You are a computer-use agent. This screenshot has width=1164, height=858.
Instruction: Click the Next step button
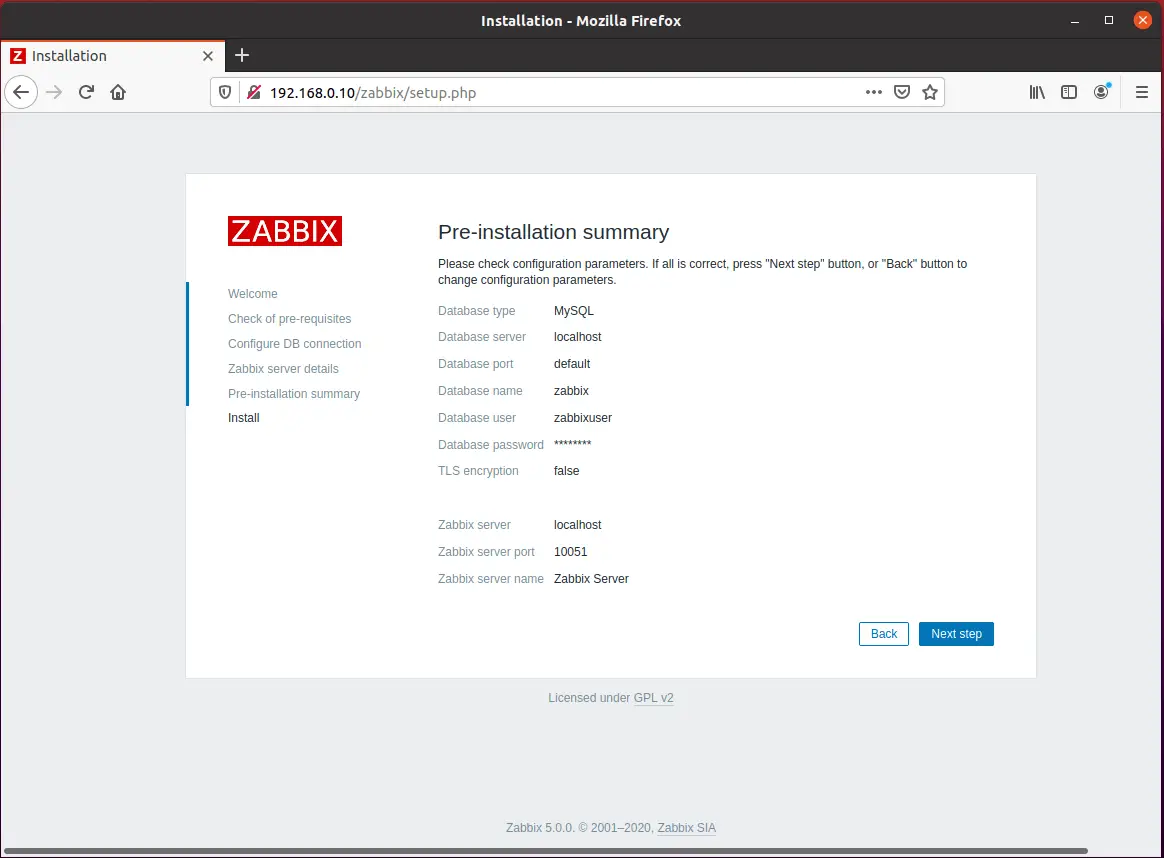click(956, 634)
